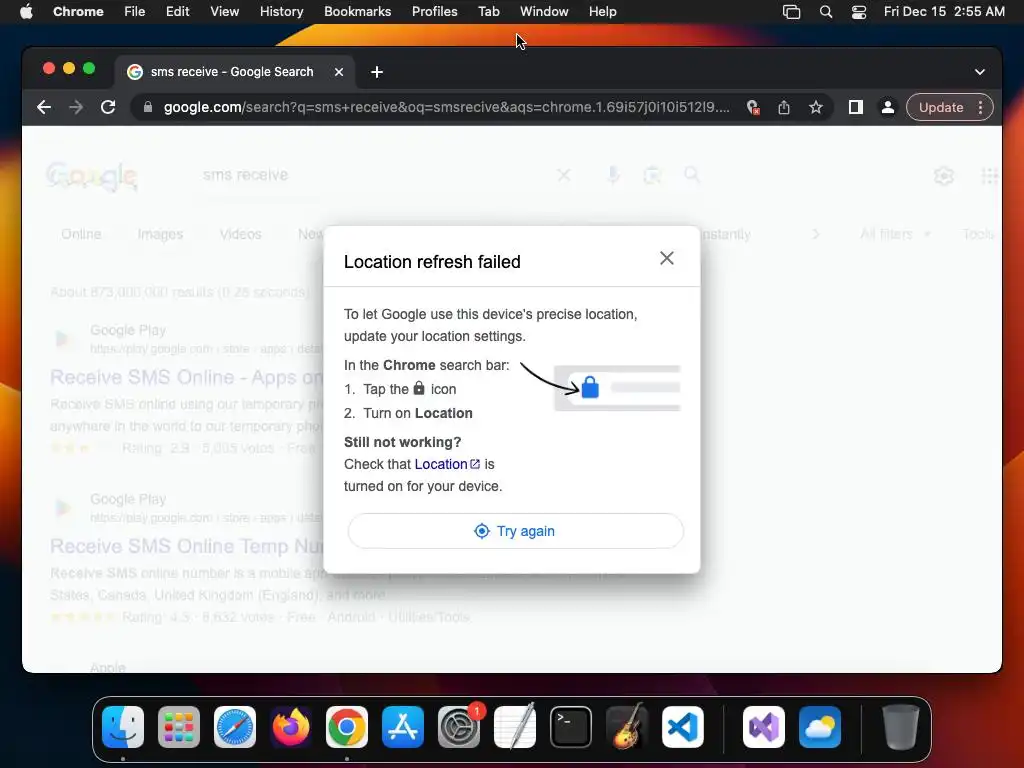Viewport: 1024px width, 768px height.
Task: Open Launchpad from the Dock
Action: tap(179, 727)
